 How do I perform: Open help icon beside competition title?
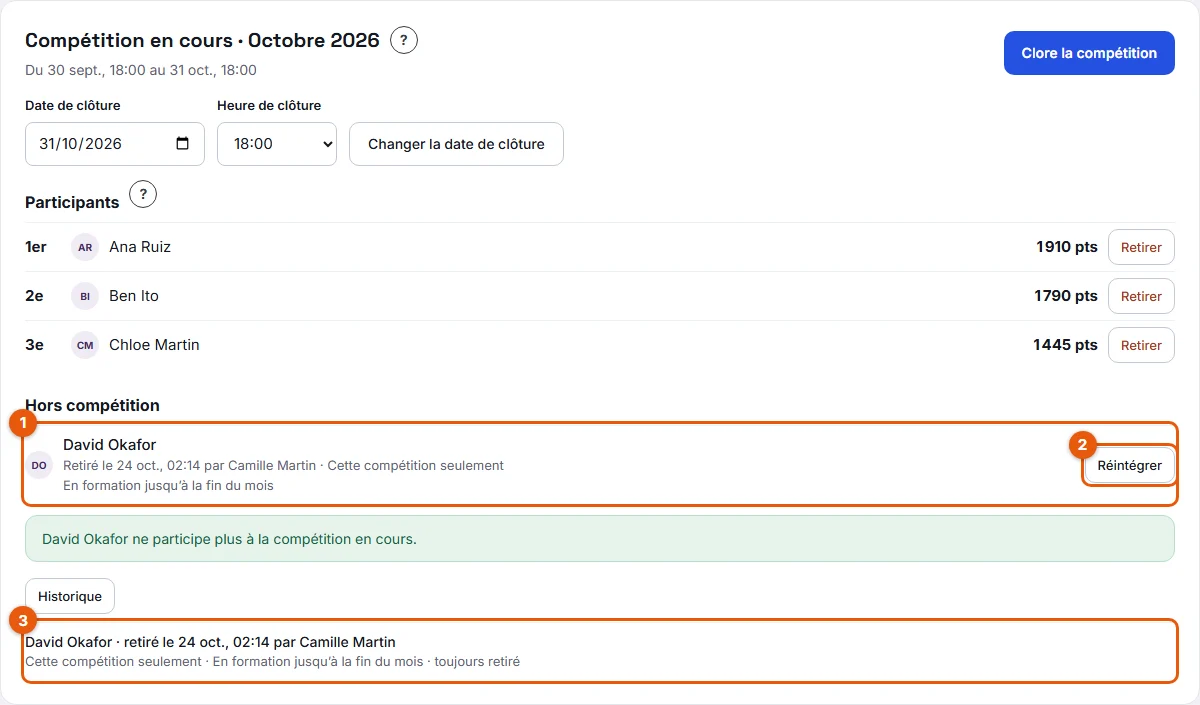pyautogui.click(x=403, y=41)
